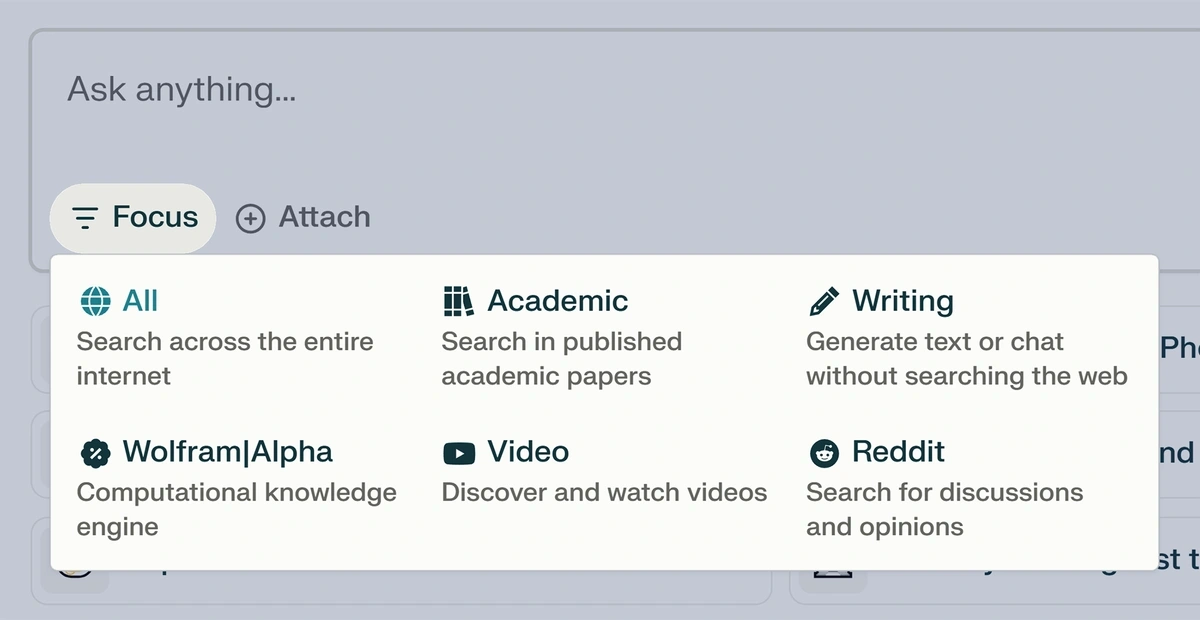The height and width of the screenshot is (620, 1200).
Task: Click the pencil icon for Writing
Action: (x=824, y=301)
